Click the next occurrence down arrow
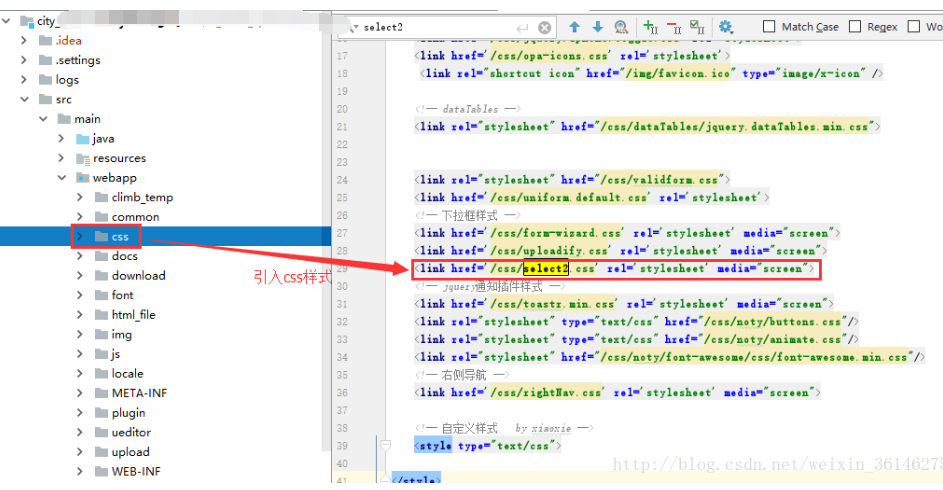 (598, 27)
